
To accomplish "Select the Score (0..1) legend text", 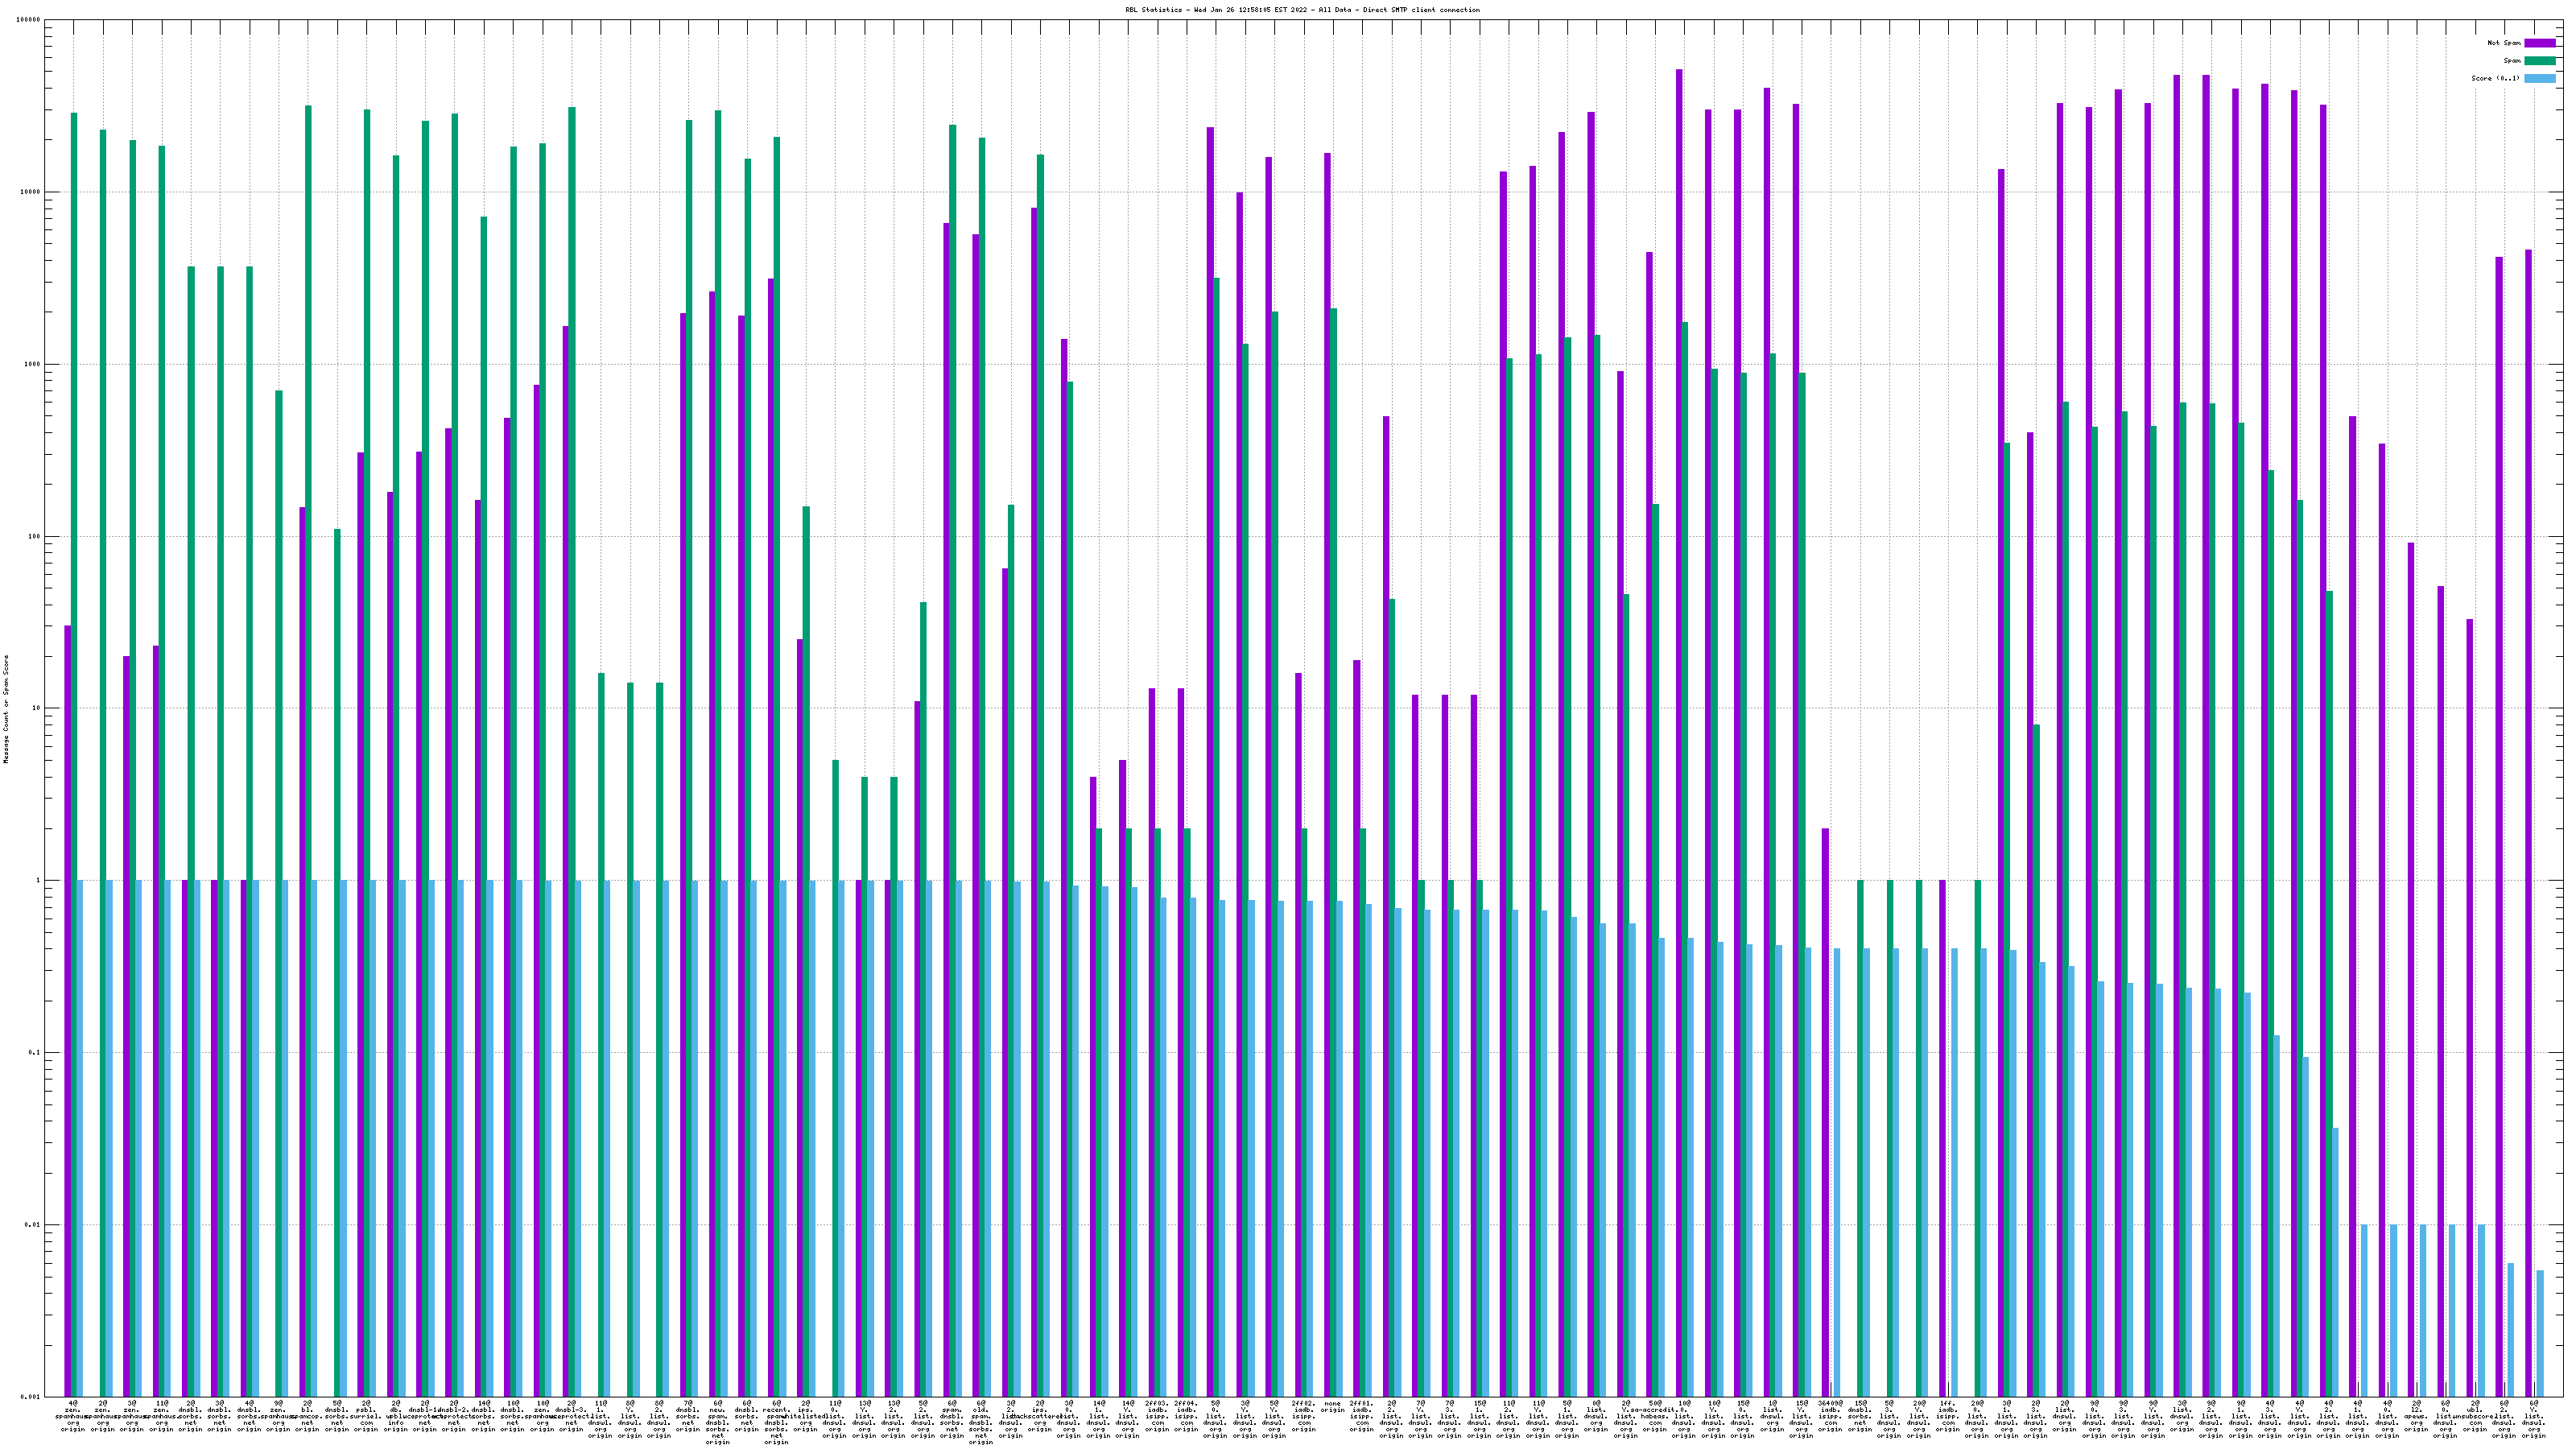I will [x=2495, y=78].
